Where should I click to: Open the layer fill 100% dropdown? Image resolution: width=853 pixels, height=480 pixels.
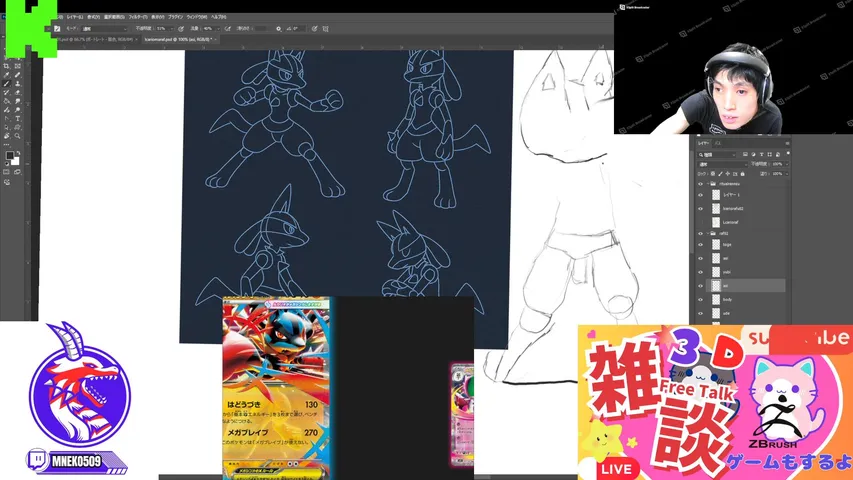[787, 174]
